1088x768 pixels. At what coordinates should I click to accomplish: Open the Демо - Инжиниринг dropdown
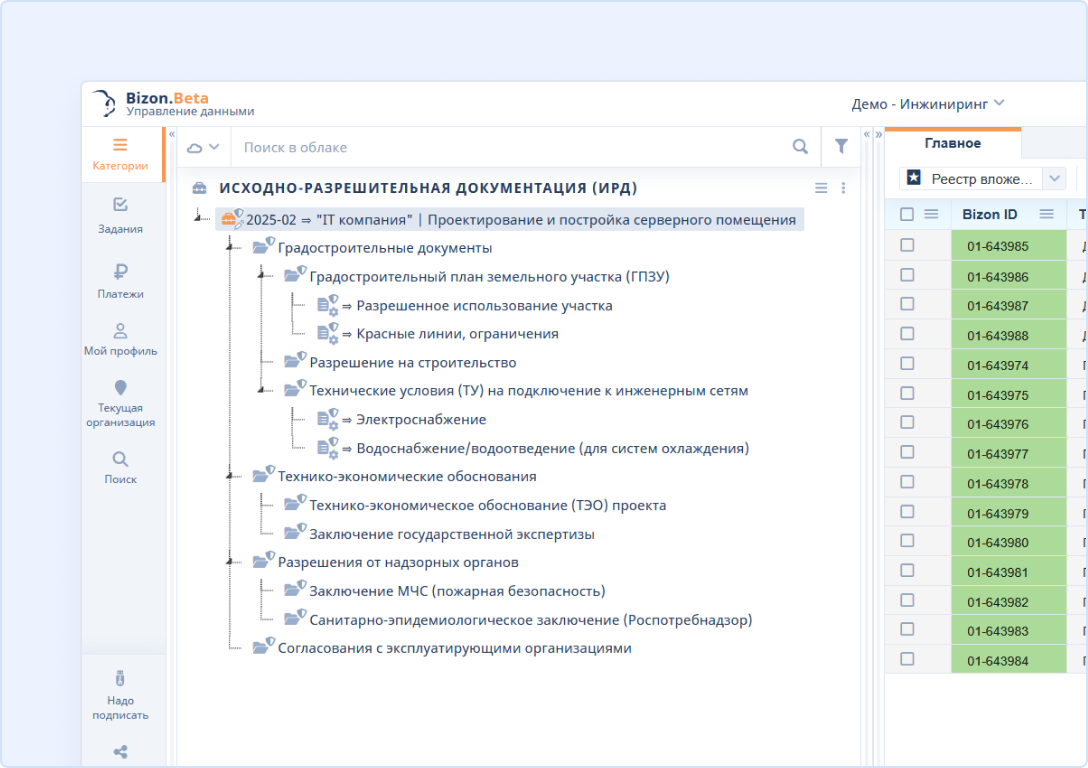[927, 104]
